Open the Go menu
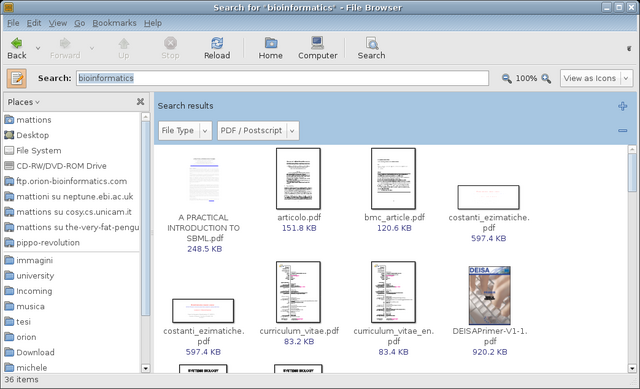This screenshot has width=640, height=389. [80, 23]
